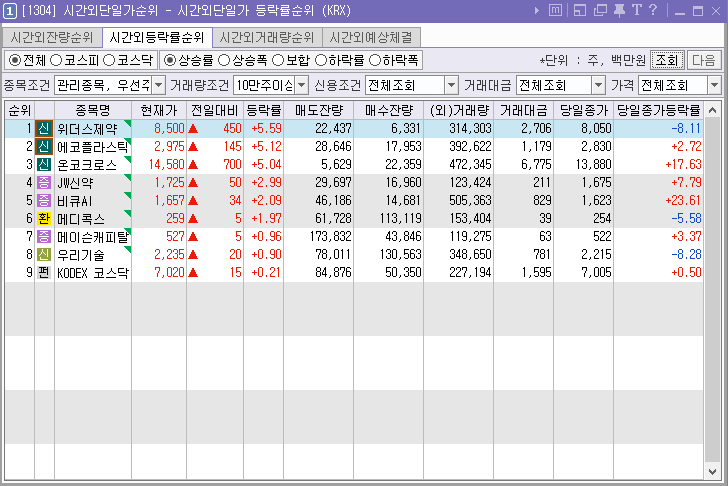Image resolution: width=728 pixels, height=486 pixels.
Task: Sort by the 당일종가등락률 column header
Action: pyautogui.click(x=658, y=110)
